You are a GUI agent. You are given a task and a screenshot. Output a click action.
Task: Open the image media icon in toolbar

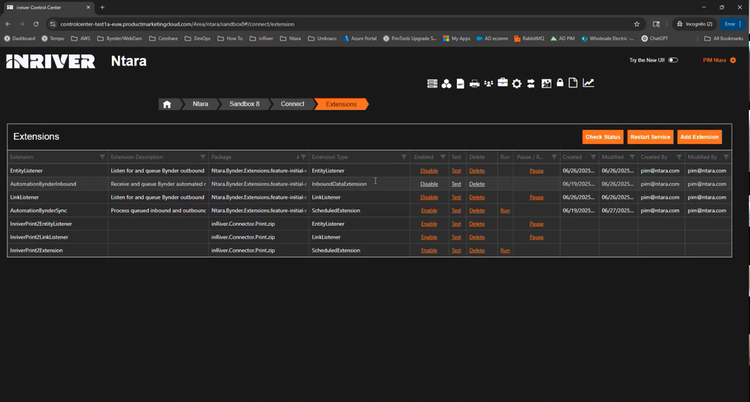546,84
